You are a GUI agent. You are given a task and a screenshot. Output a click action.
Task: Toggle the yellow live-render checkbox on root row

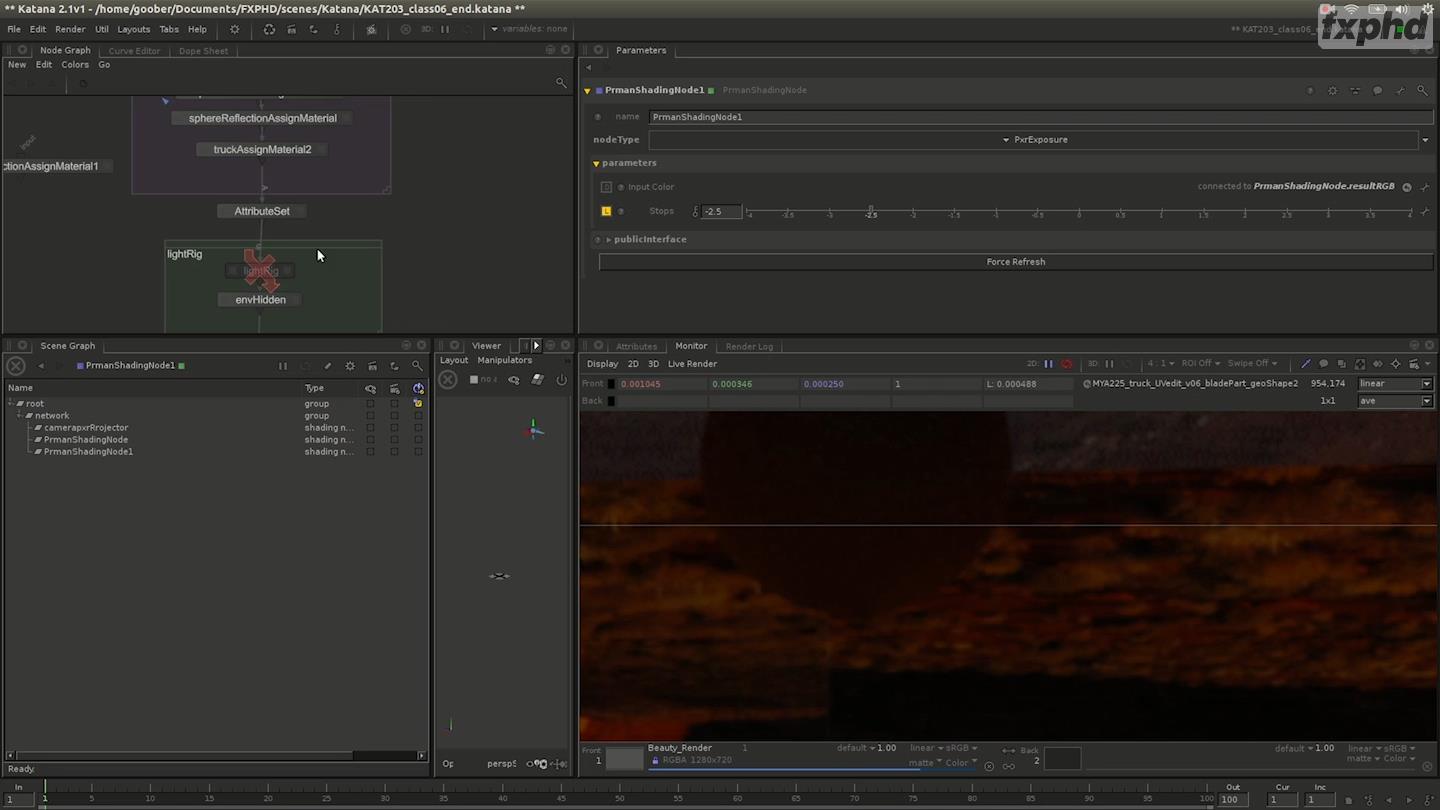(418, 404)
